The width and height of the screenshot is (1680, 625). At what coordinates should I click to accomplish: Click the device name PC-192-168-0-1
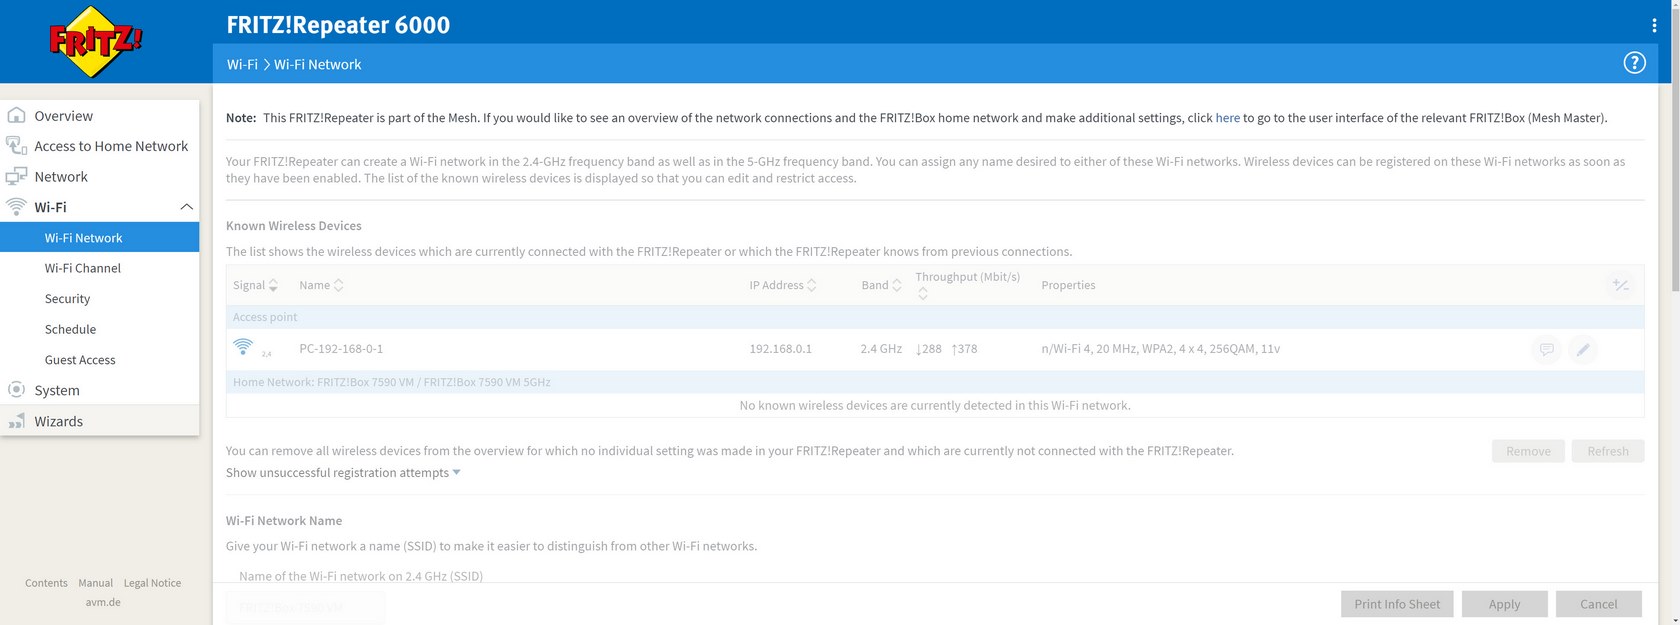pos(341,349)
